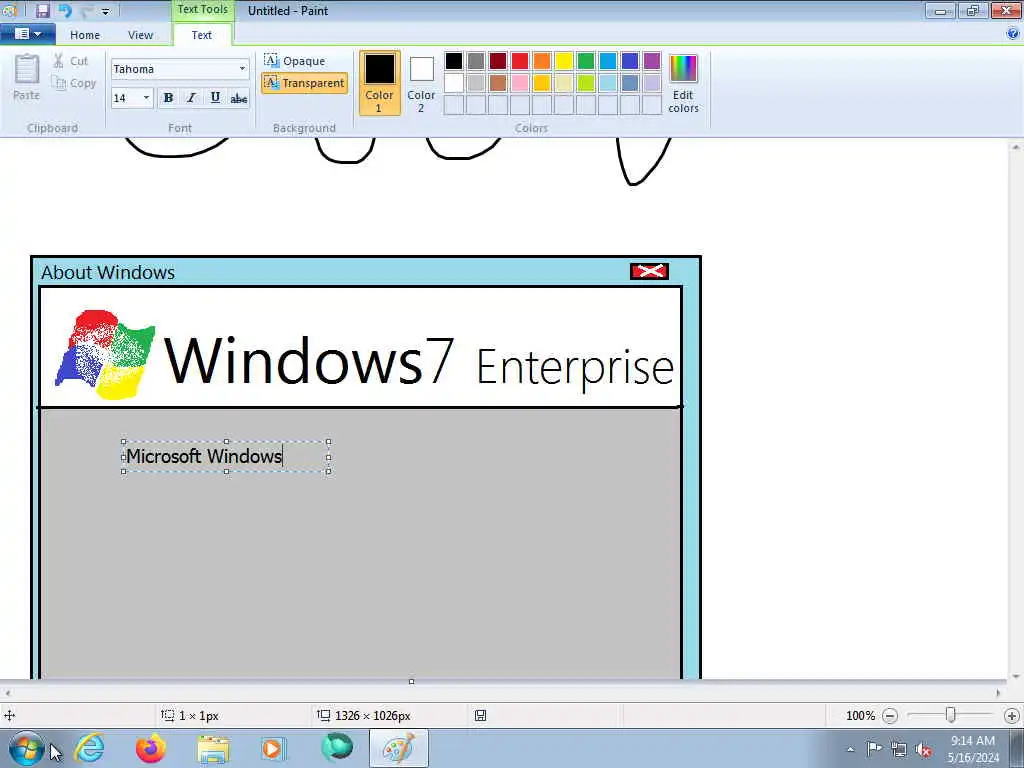Pick the turquoise color swatch

(x=608, y=61)
